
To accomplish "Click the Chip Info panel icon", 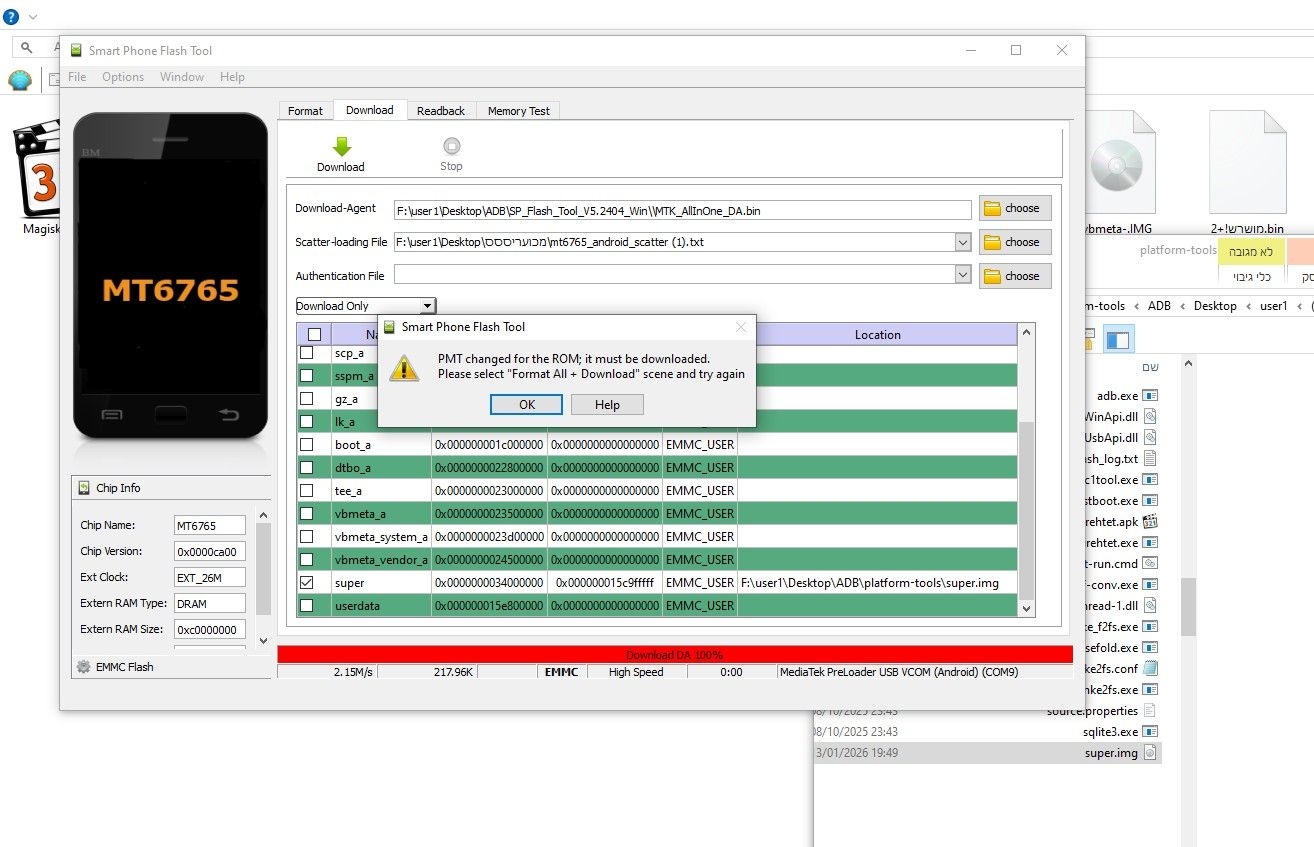I will pyautogui.click(x=83, y=488).
